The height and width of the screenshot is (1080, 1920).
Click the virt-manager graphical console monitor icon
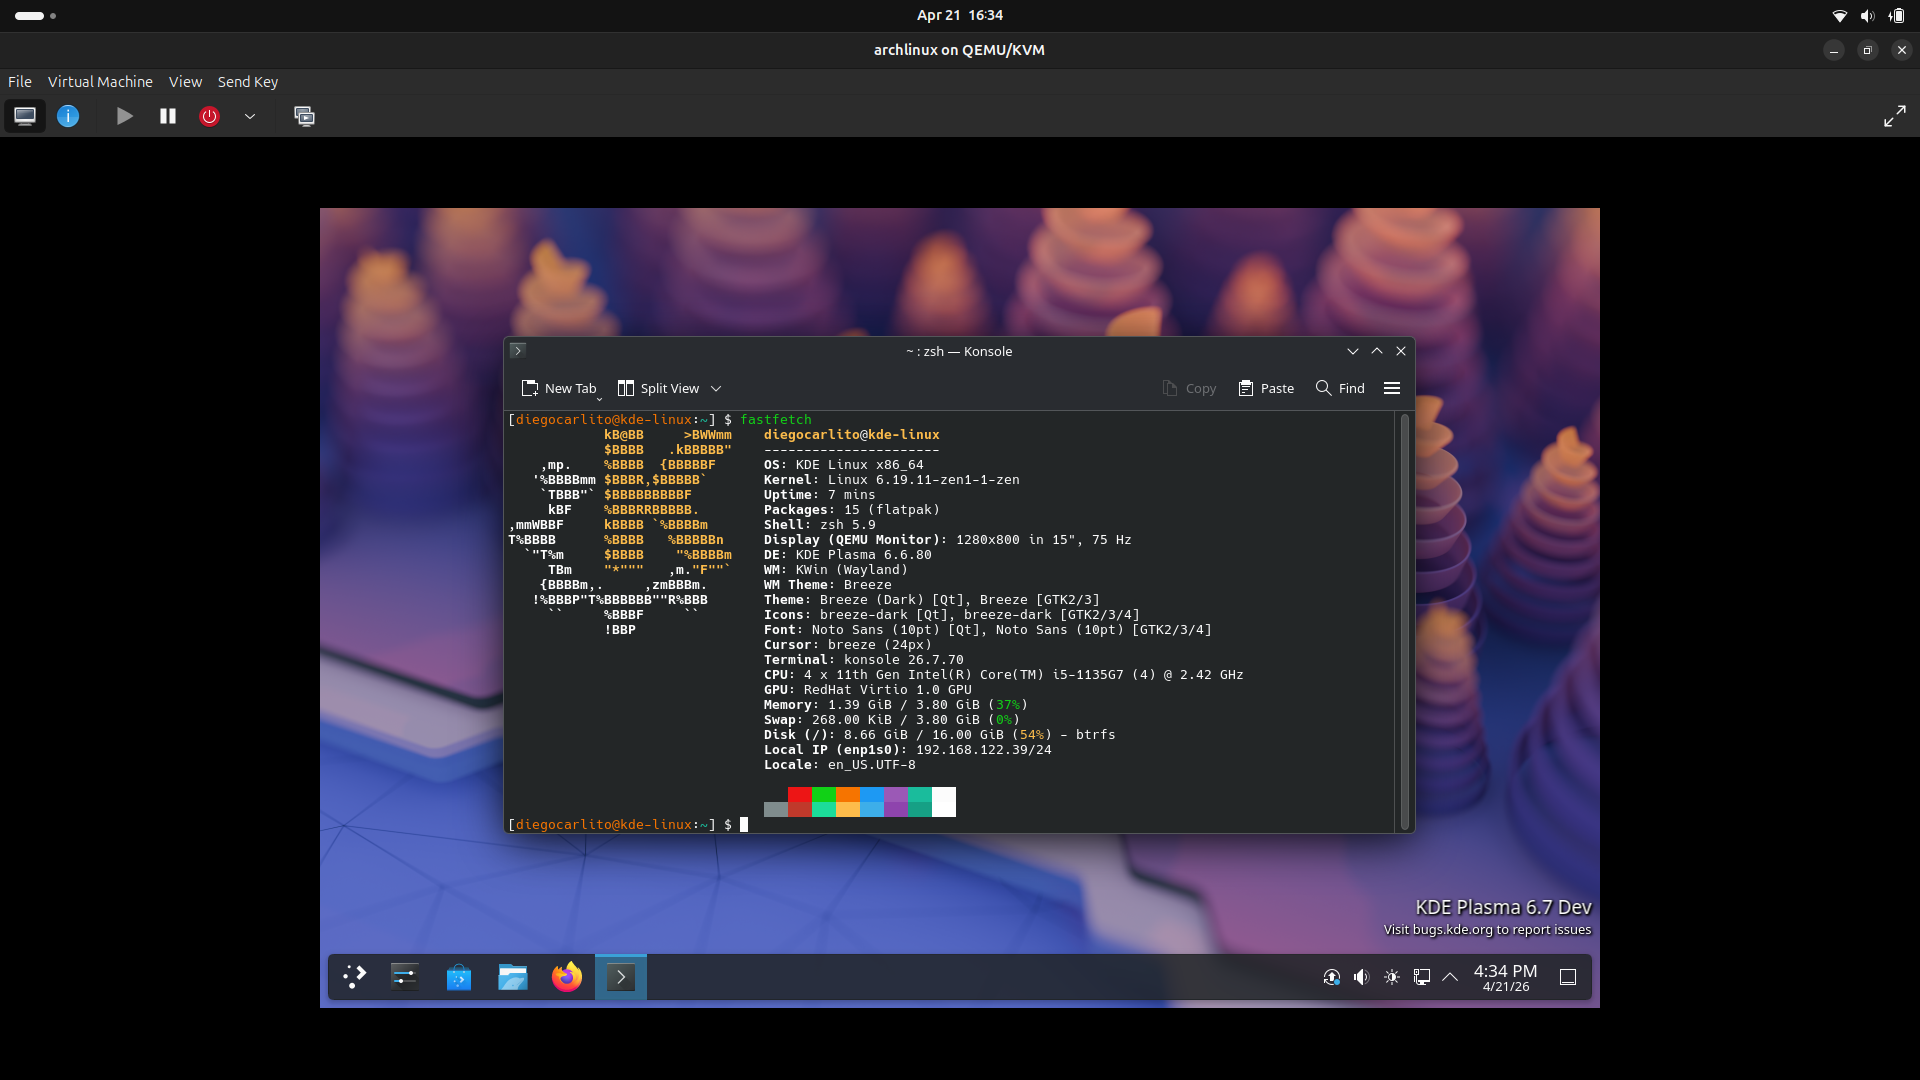pos(25,116)
